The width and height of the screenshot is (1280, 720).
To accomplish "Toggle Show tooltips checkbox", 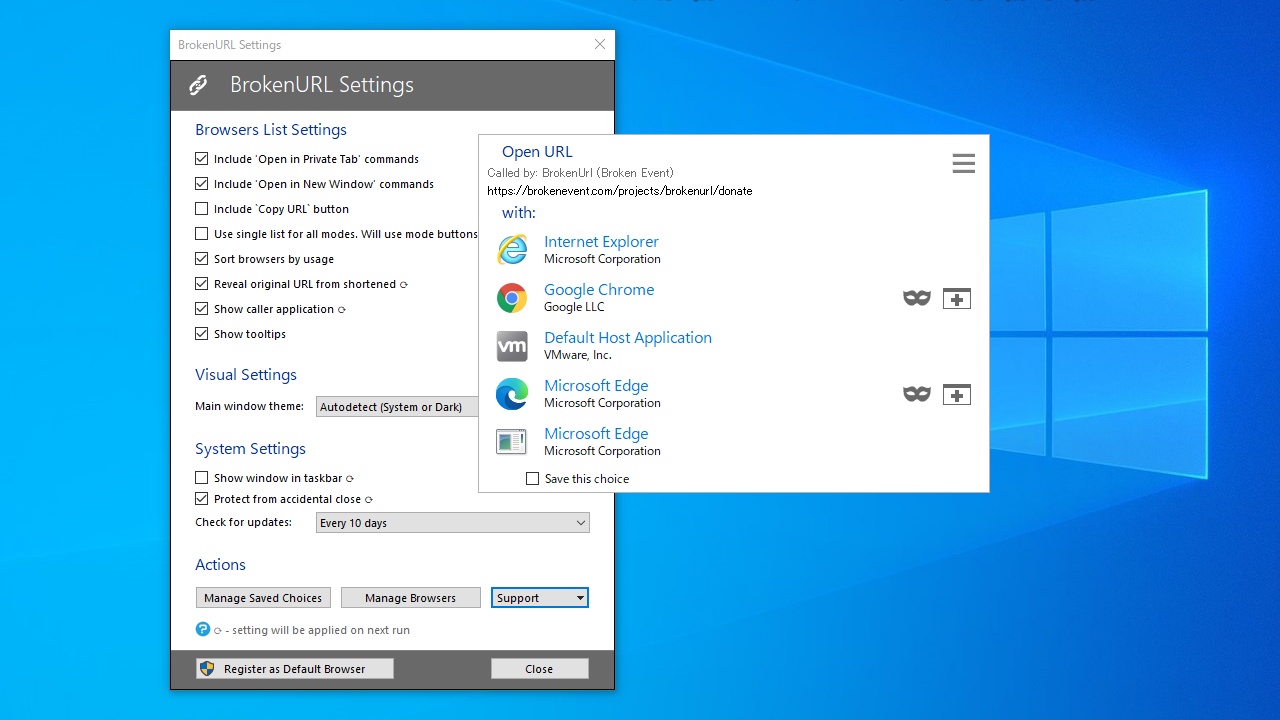I will click(x=202, y=334).
